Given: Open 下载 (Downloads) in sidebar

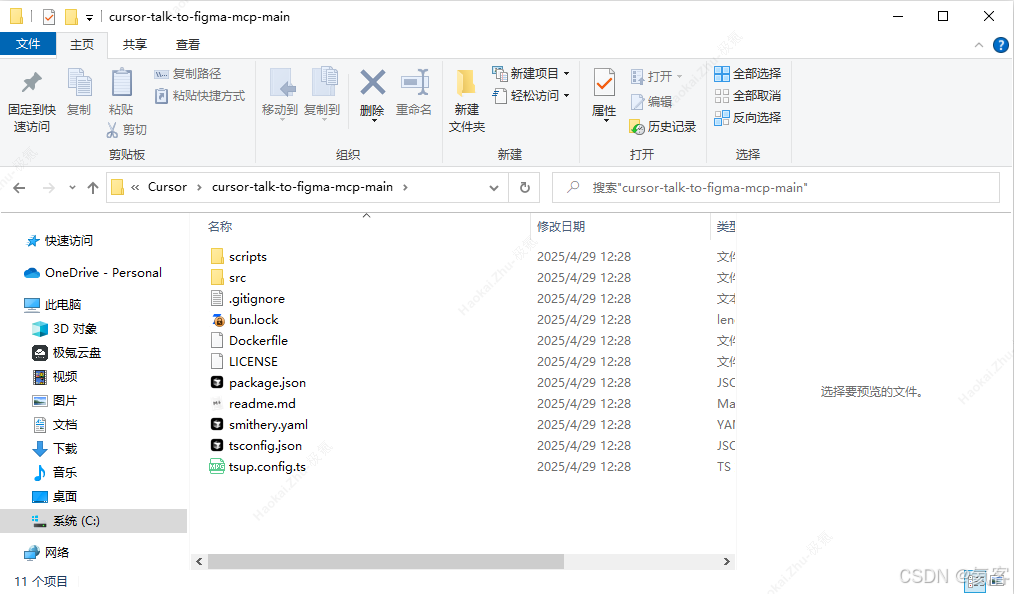Looking at the screenshot, I should tap(65, 449).
